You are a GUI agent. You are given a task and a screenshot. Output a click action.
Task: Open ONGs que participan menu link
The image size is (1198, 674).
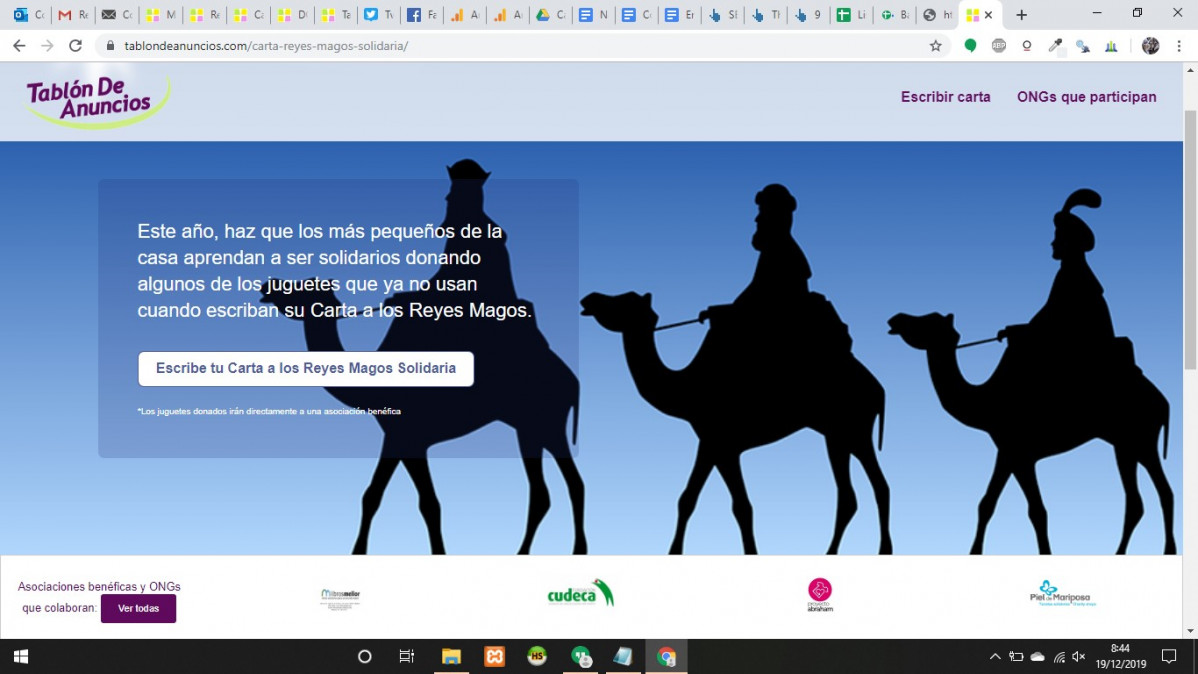pos(1086,97)
